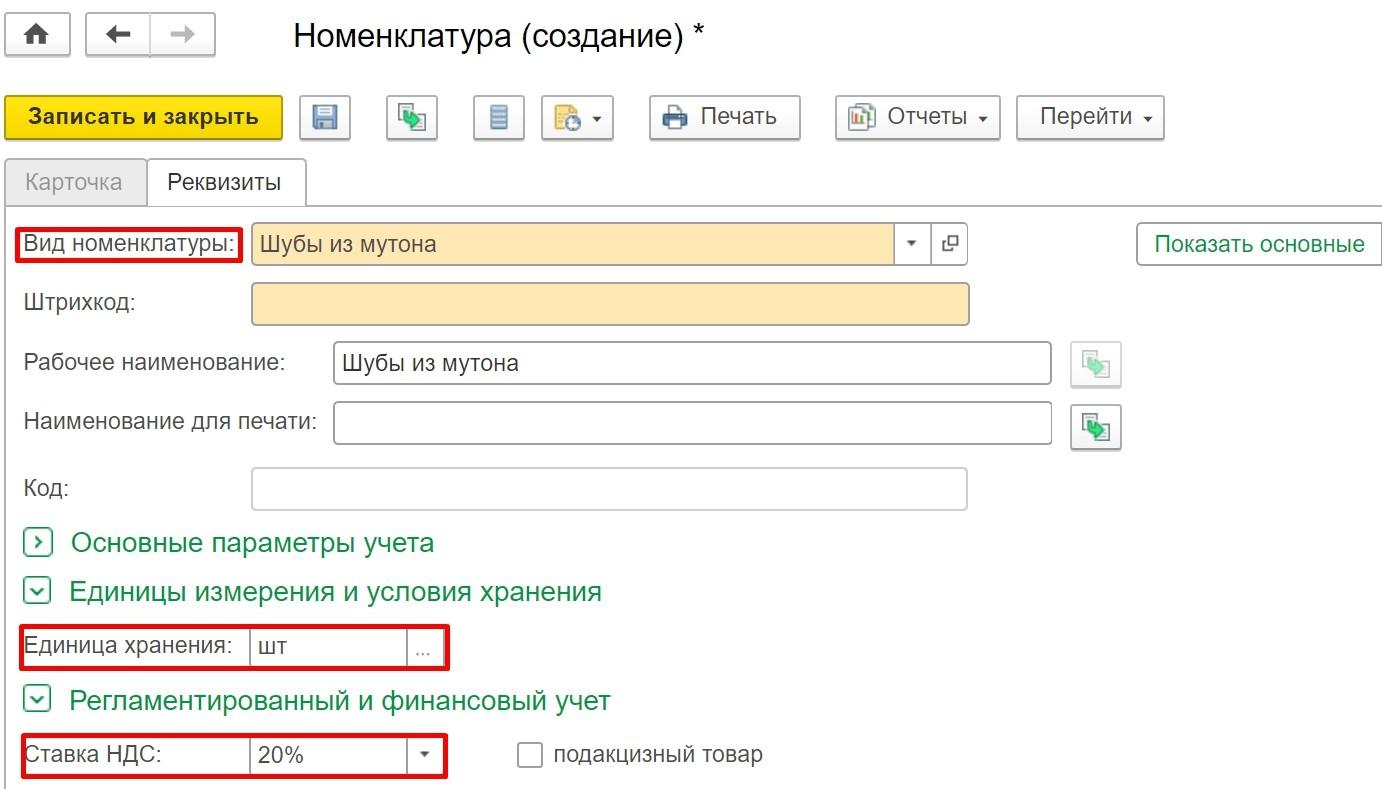Click the forward arrow navigation button
The width and height of the screenshot is (1382, 789).
(x=182, y=35)
